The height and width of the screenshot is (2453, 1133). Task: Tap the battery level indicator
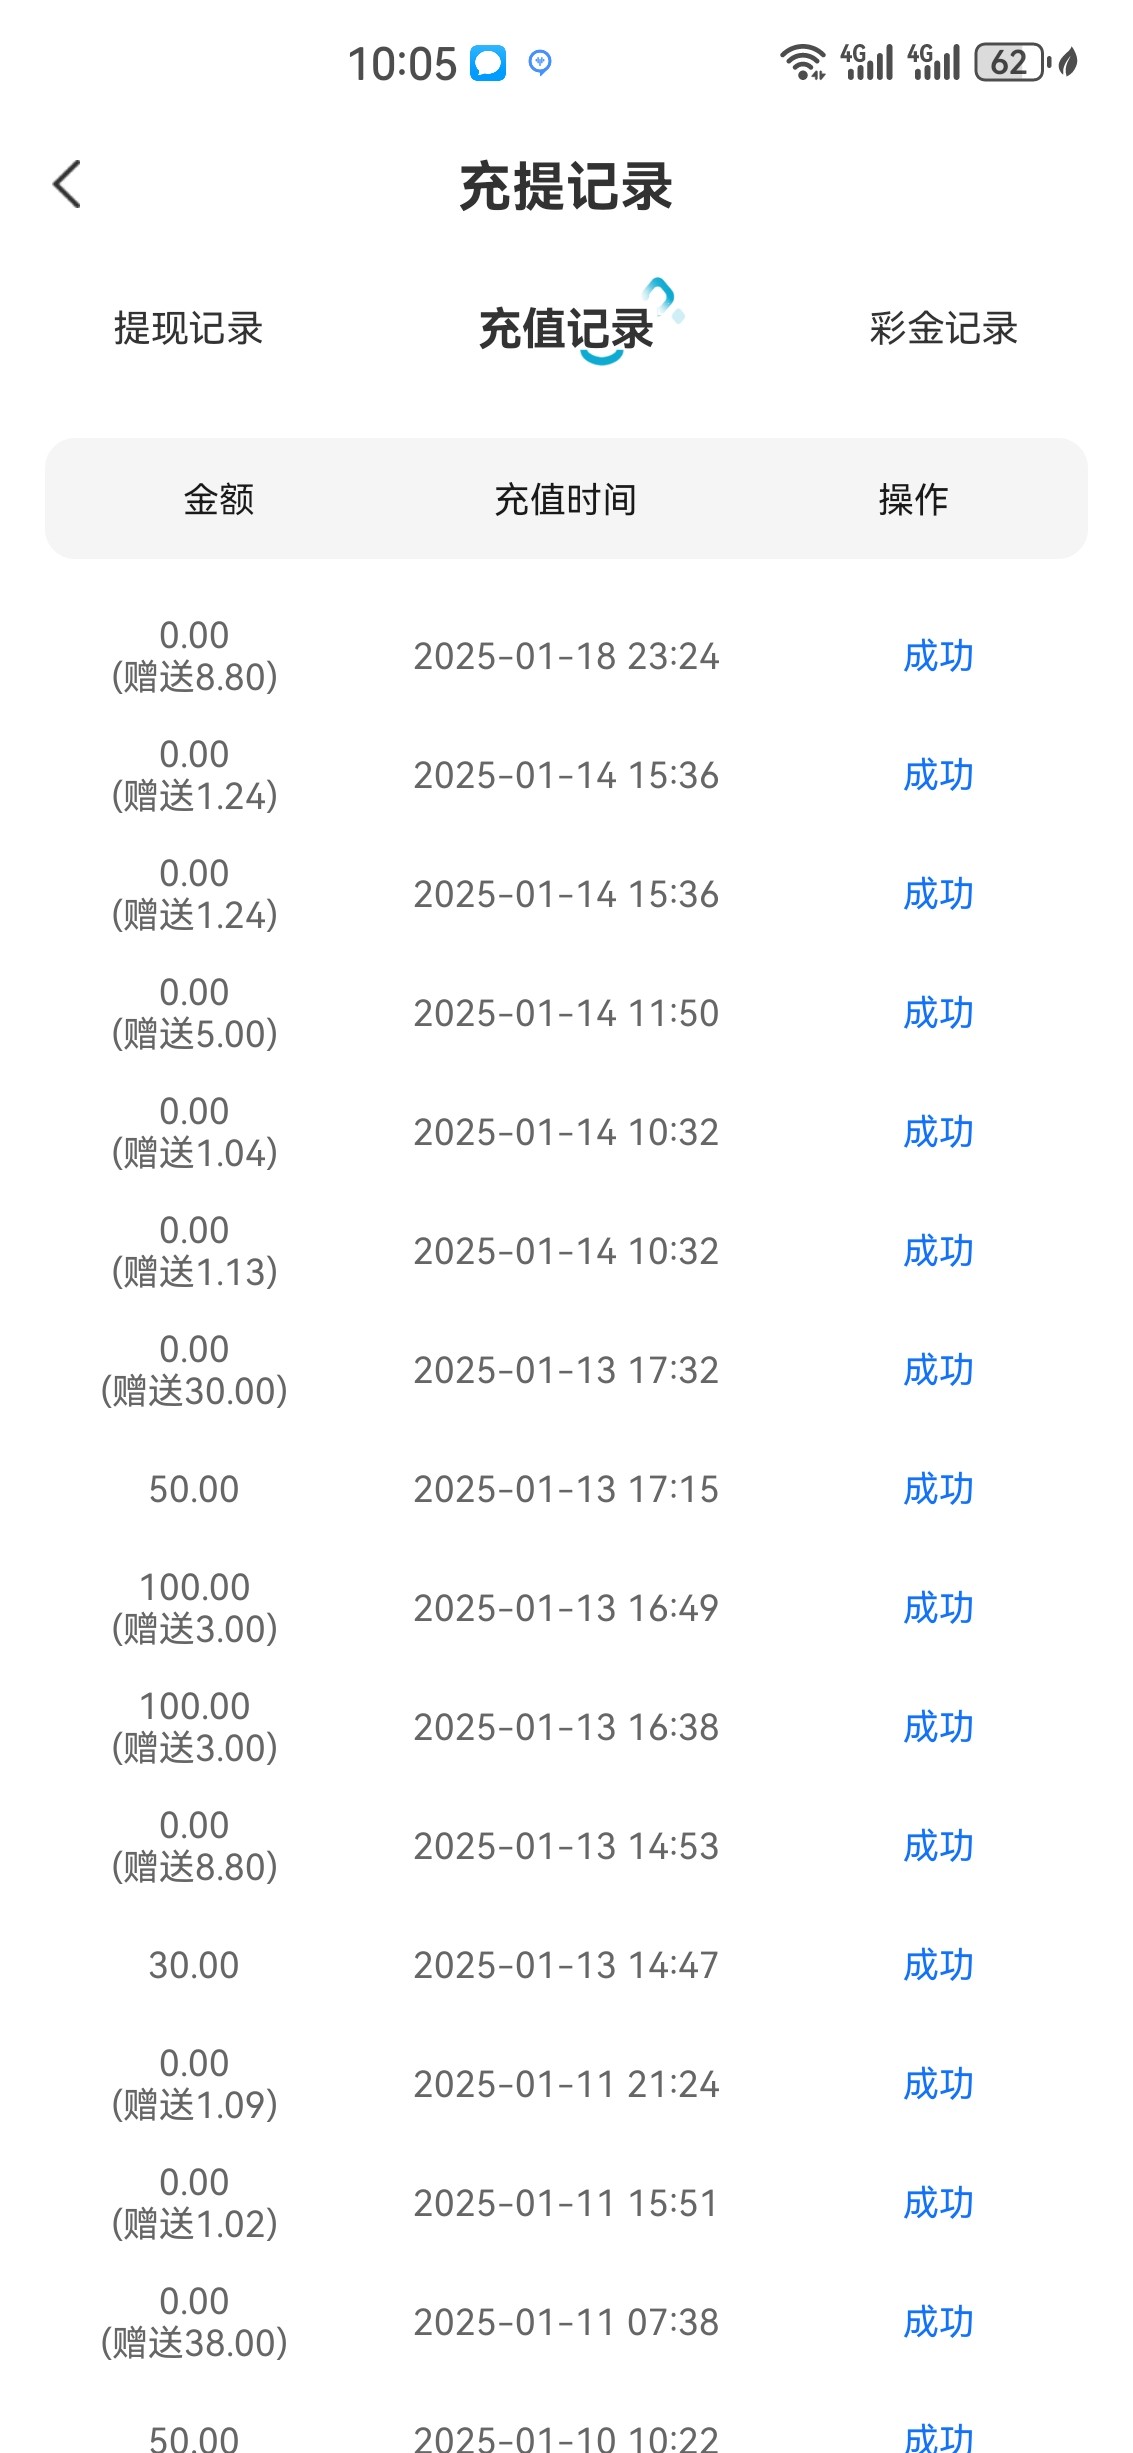(x=1010, y=62)
